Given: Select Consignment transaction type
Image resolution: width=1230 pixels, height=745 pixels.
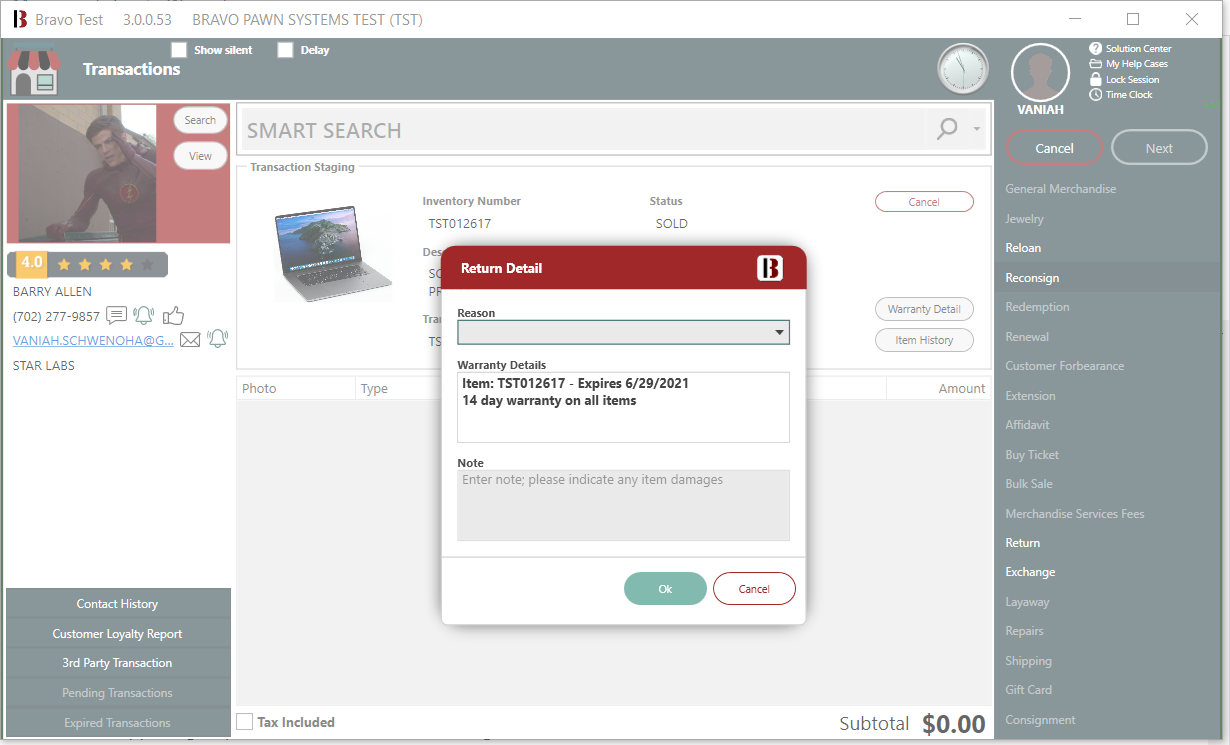Looking at the screenshot, I should [x=1040, y=720].
